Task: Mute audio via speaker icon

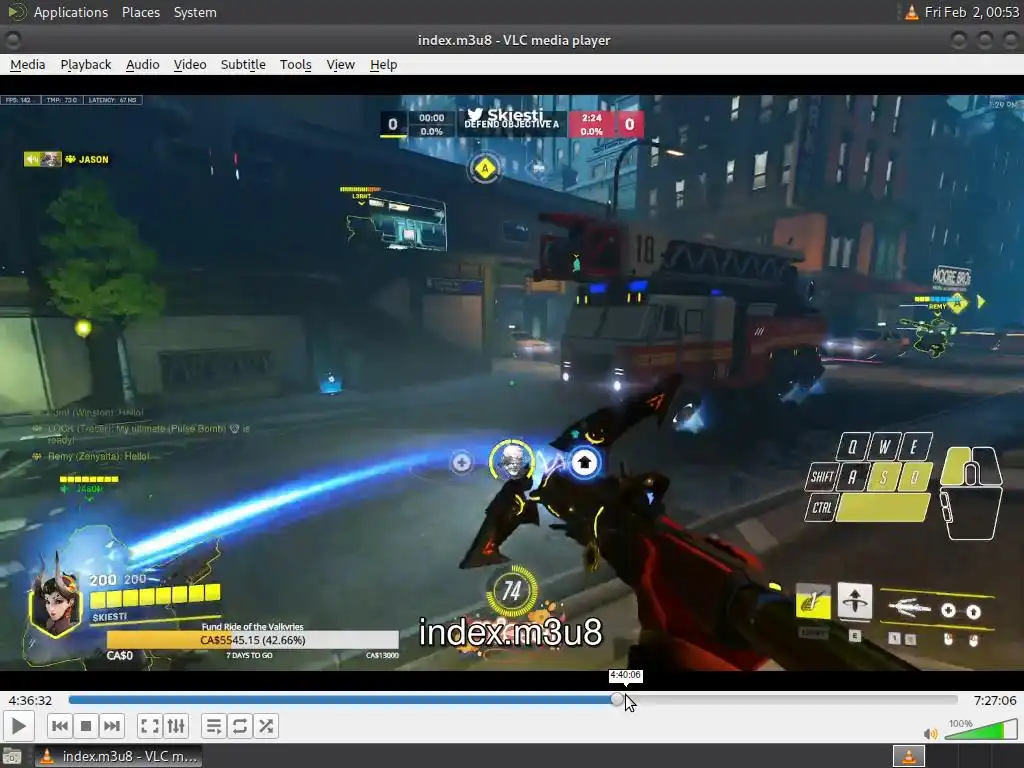Action: click(x=931, y=733)
